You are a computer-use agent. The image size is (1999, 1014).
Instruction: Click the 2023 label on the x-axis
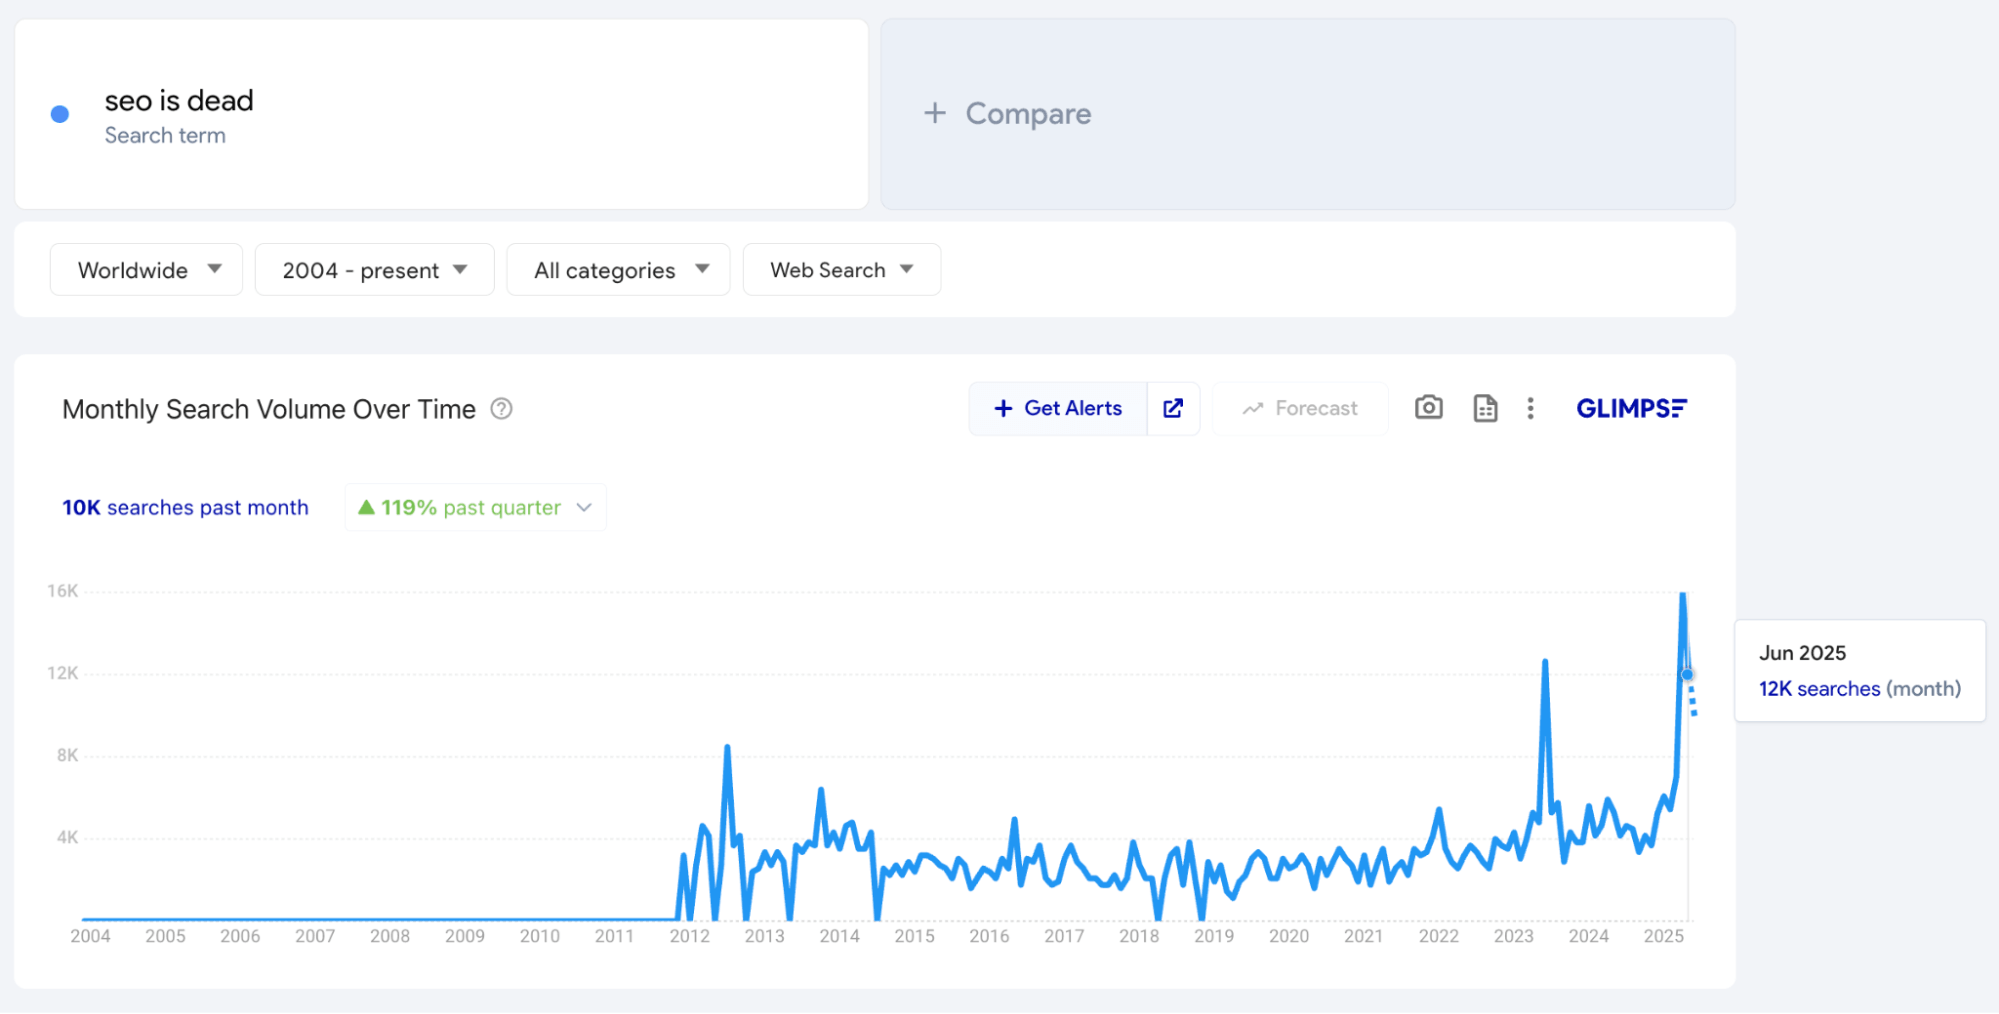(1513, 936)
